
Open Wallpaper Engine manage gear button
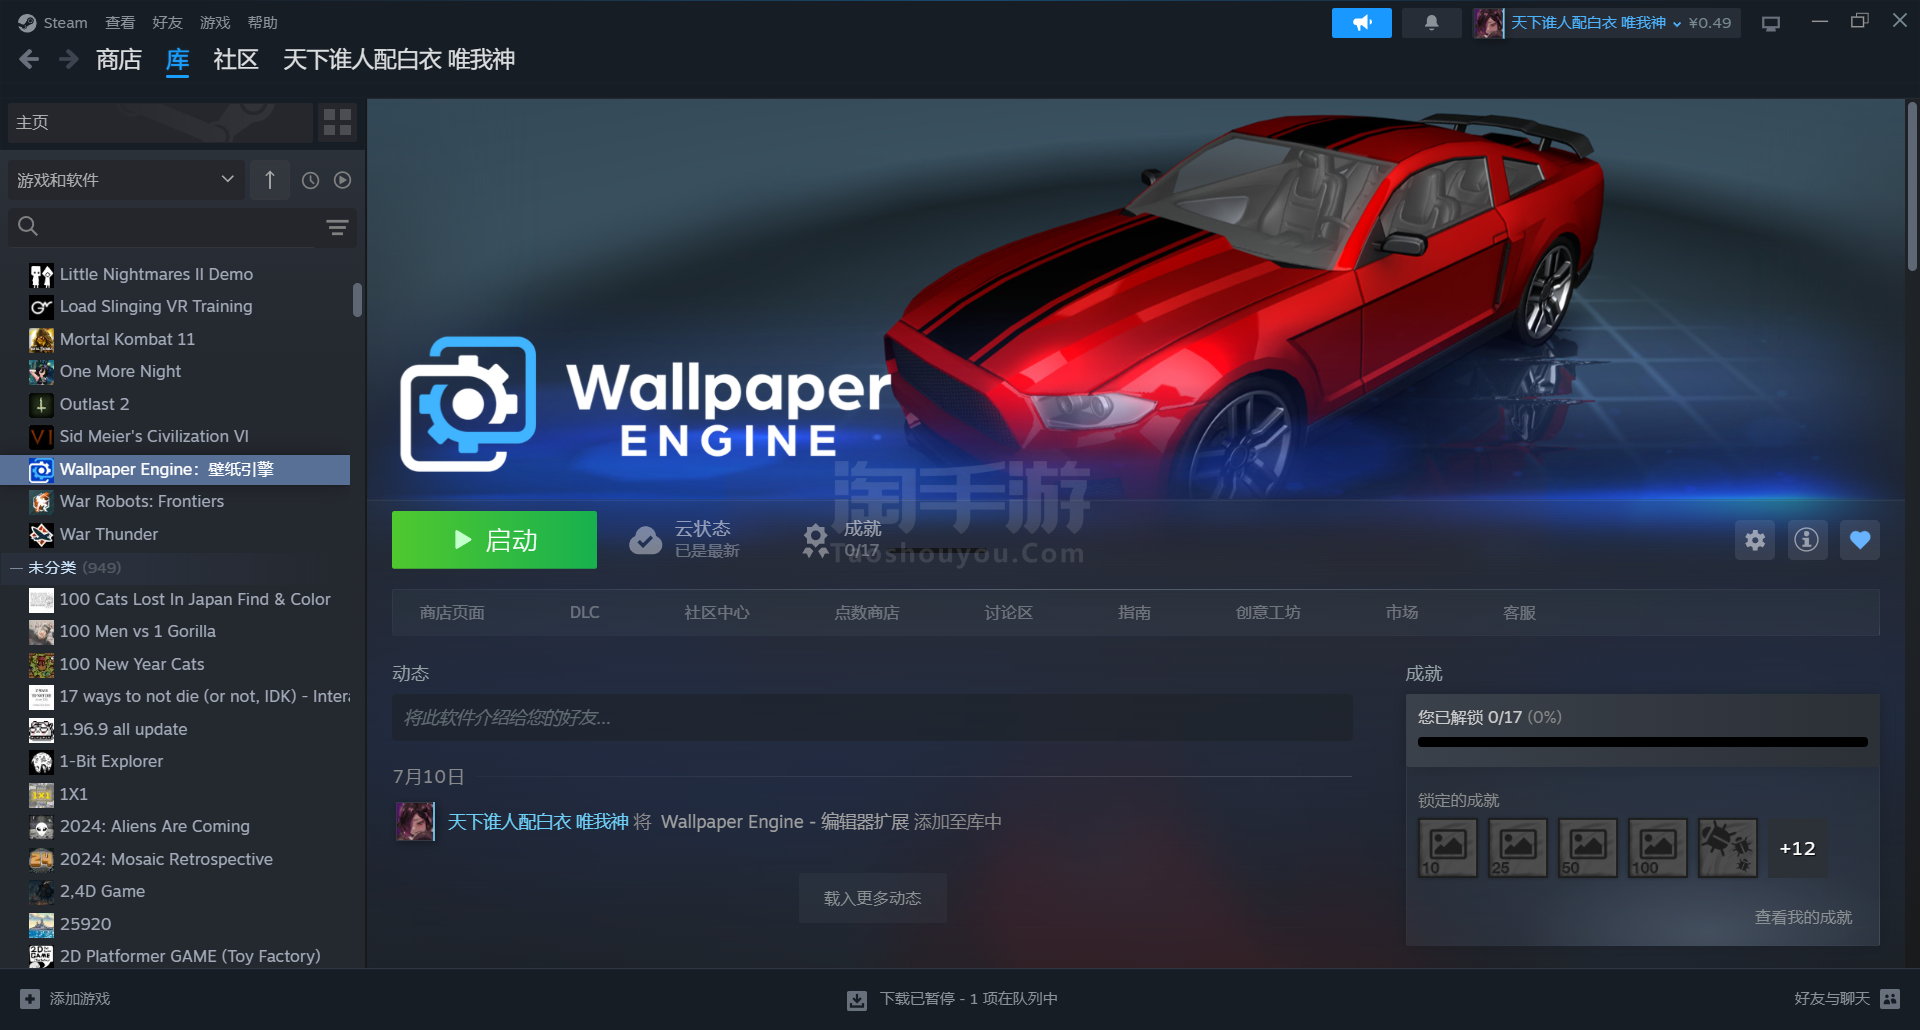[1755, 540]
